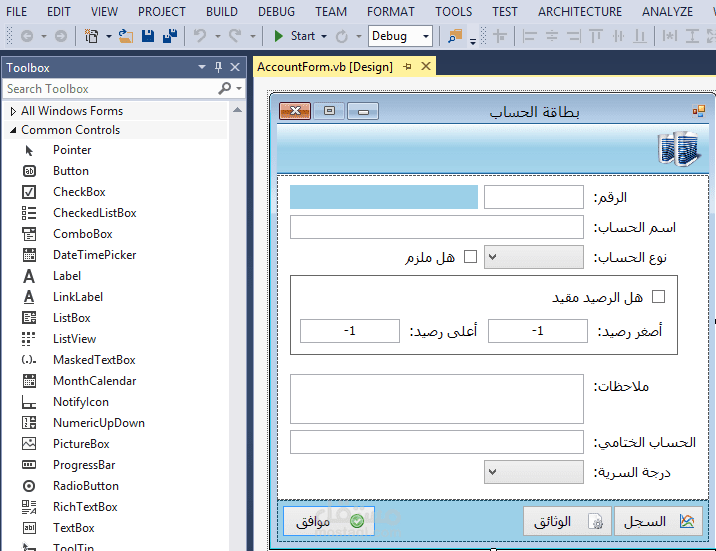716x551 pixels.
Task: Click the Make Same Width icon
Action: [669, 36]
